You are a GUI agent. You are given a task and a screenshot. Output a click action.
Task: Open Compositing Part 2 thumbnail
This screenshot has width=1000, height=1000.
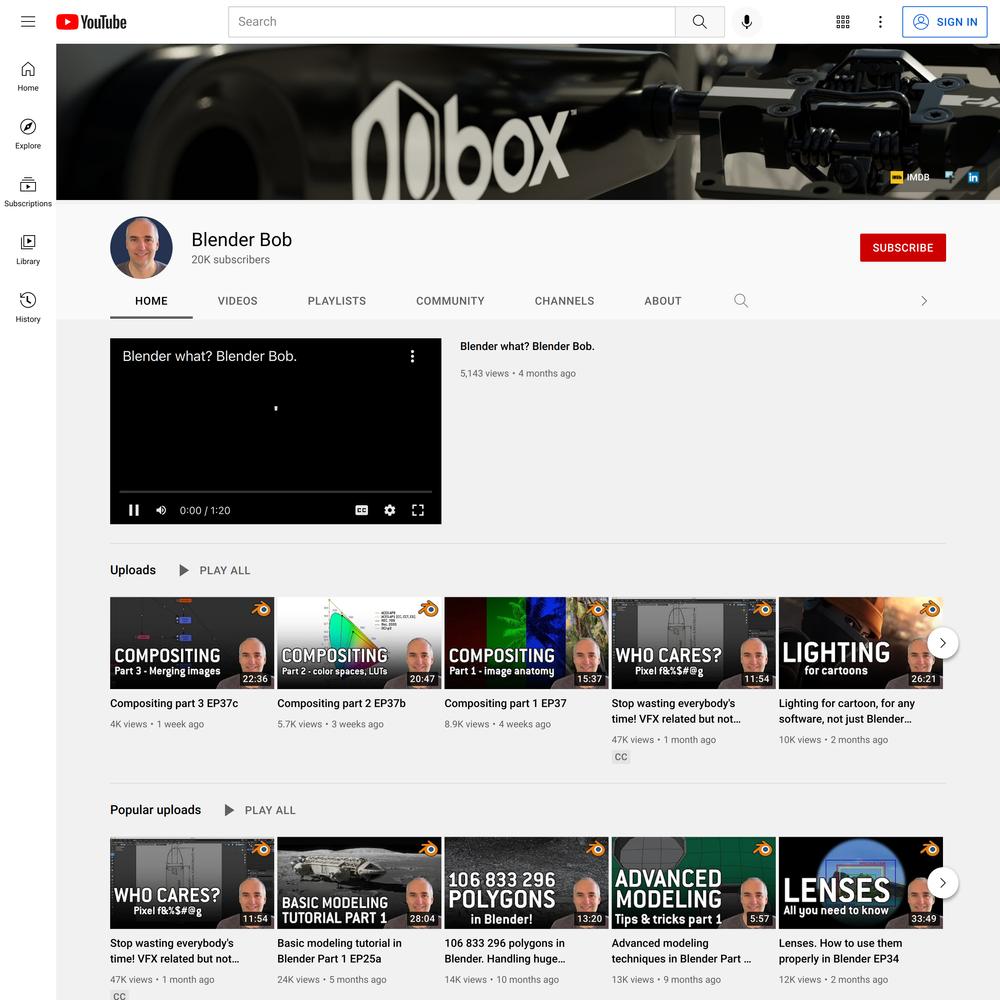click(359, 643)
